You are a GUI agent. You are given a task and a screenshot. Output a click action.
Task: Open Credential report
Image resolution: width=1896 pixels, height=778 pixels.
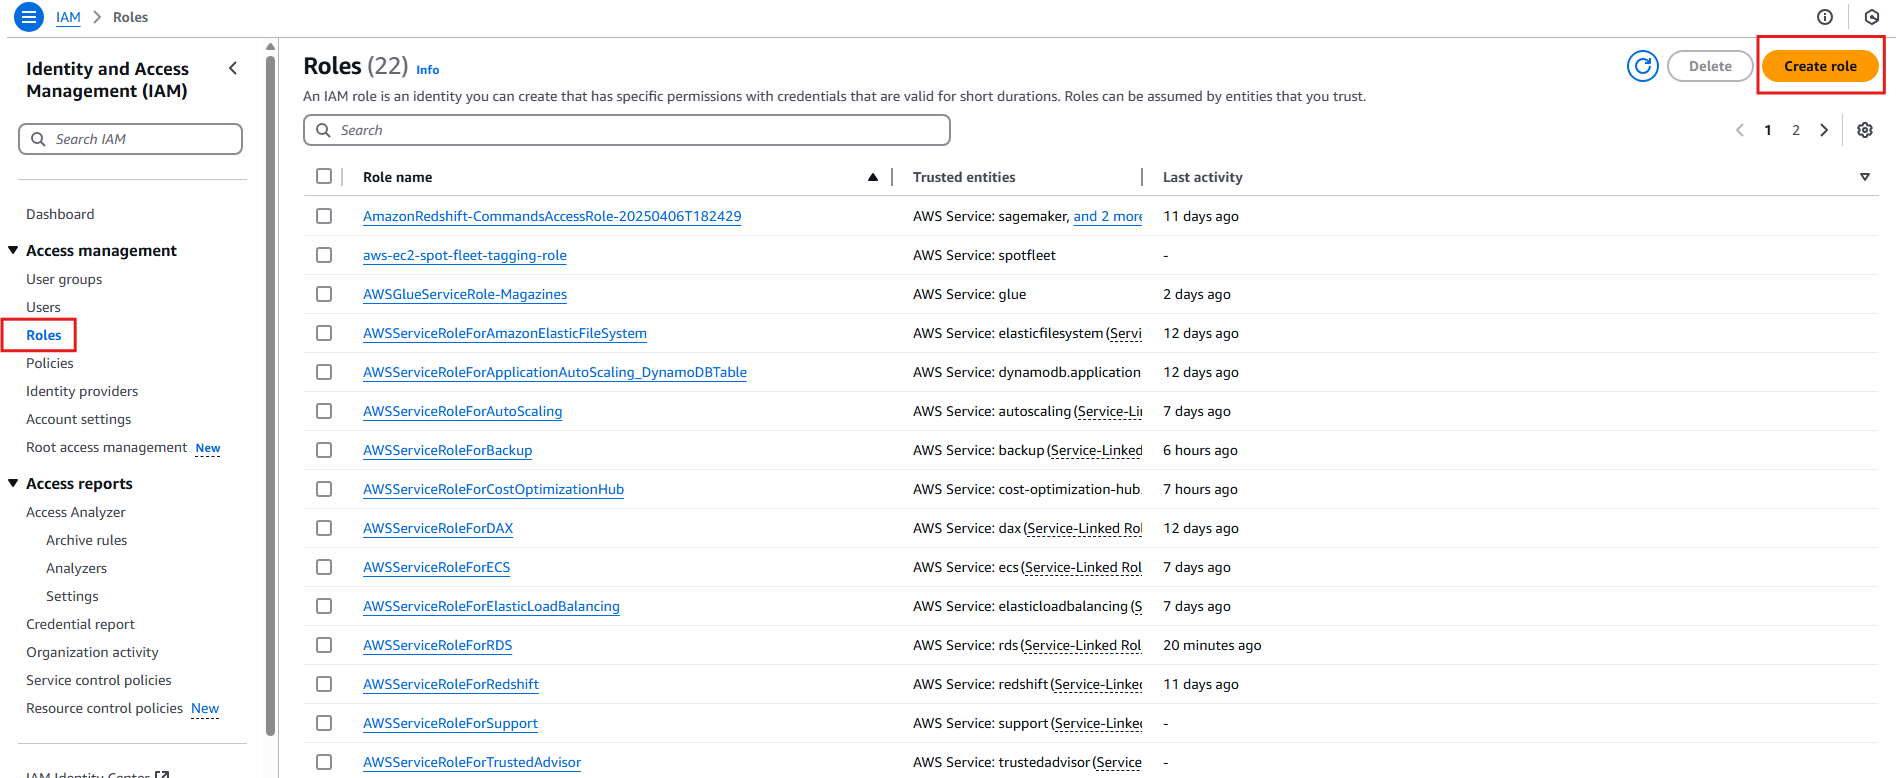tap(80, 624)
